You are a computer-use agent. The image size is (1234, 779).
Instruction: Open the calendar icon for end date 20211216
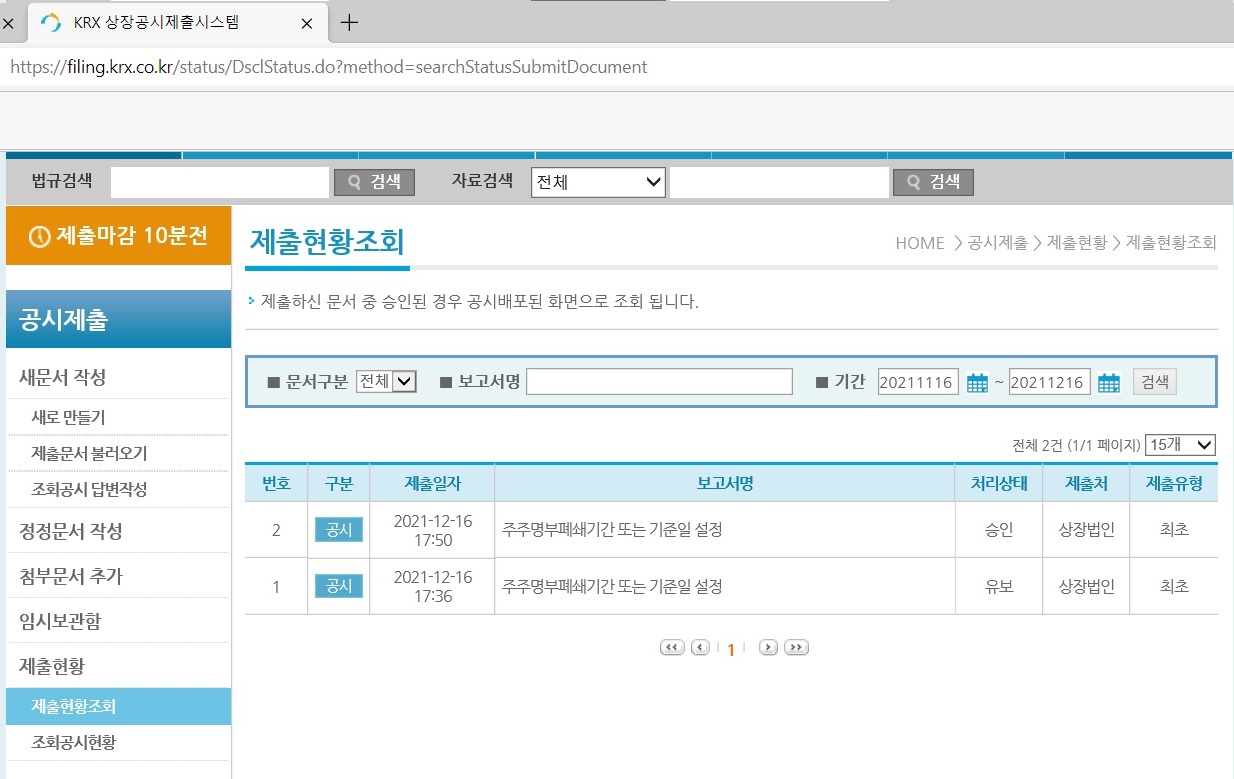[1108, 381]
